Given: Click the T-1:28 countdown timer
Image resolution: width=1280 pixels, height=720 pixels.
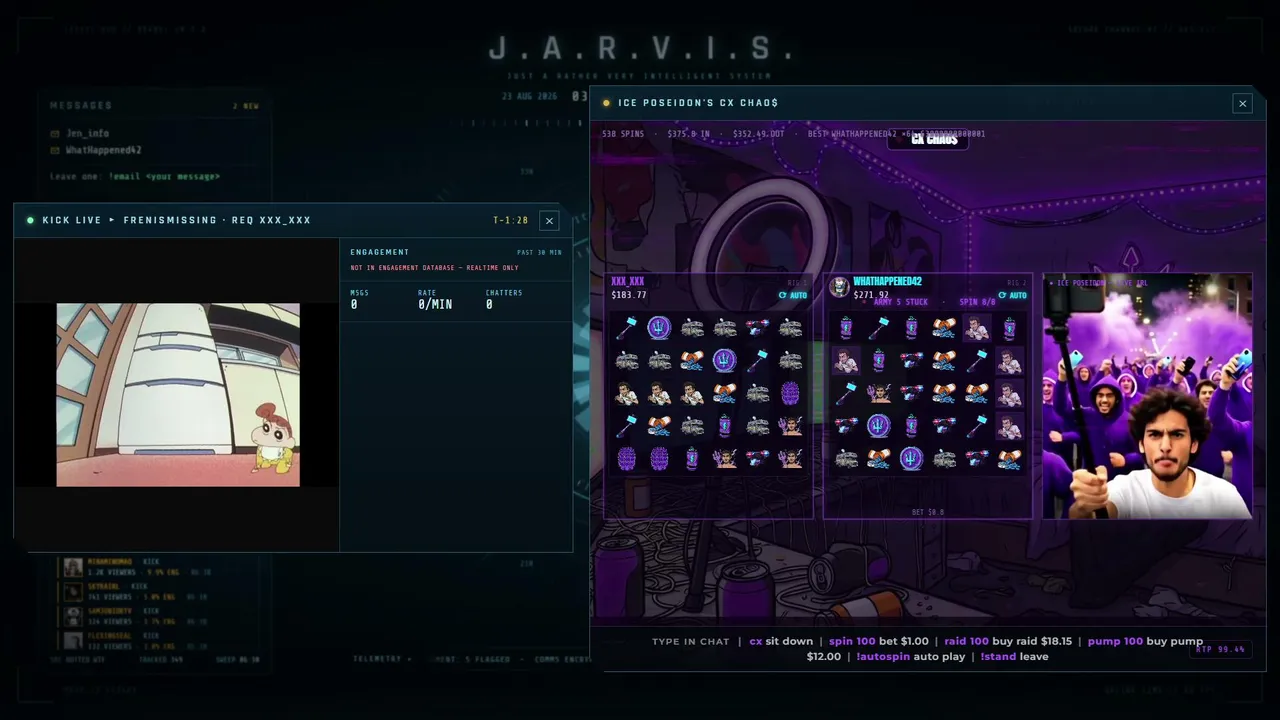Looking at the screenshot, I should [x=510, y=220].
